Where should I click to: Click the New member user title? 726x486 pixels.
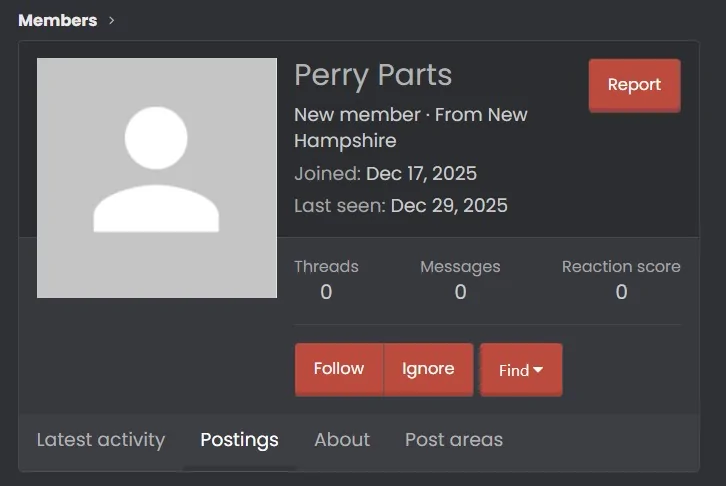(357, 115)
